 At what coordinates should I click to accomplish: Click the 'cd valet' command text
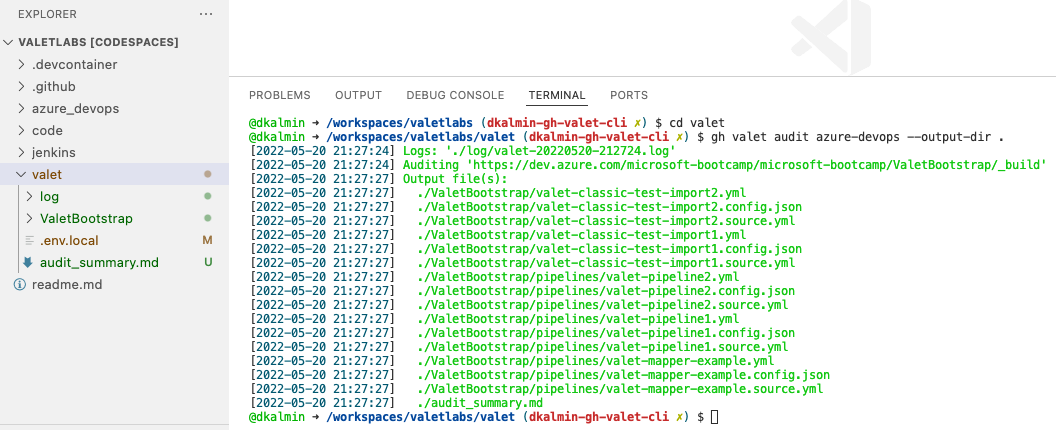696,123
